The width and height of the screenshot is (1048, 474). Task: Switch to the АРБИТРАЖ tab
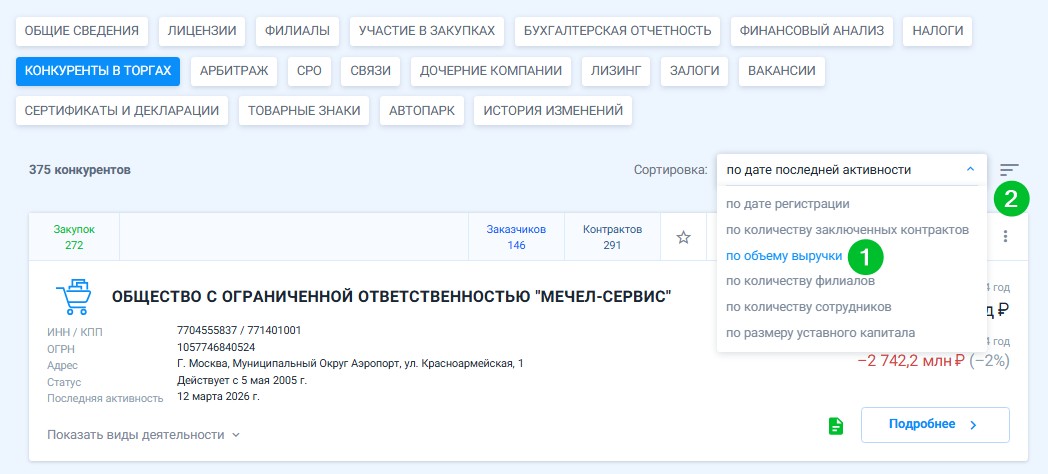[x=234, y=71]
